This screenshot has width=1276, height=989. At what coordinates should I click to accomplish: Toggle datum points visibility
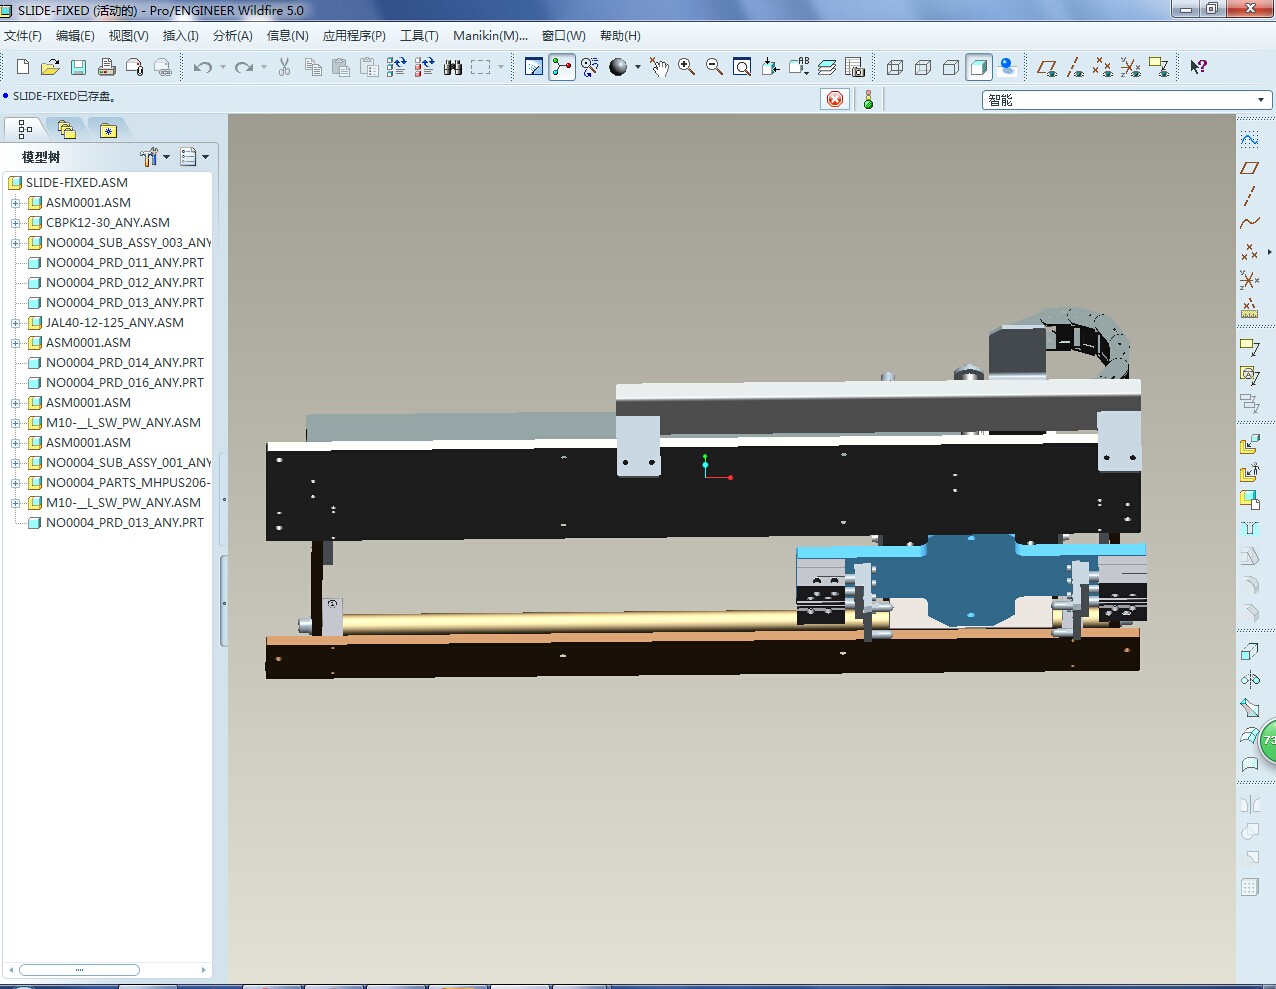point(1103,67)
